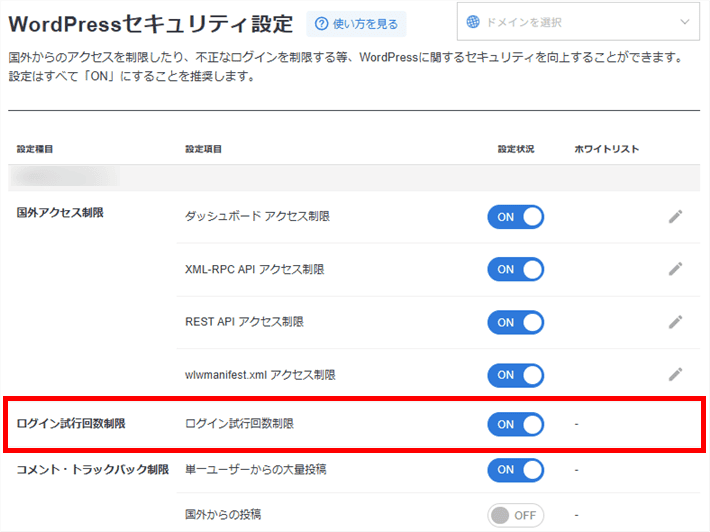Open the ドメインを選択 dropdown

578,22
